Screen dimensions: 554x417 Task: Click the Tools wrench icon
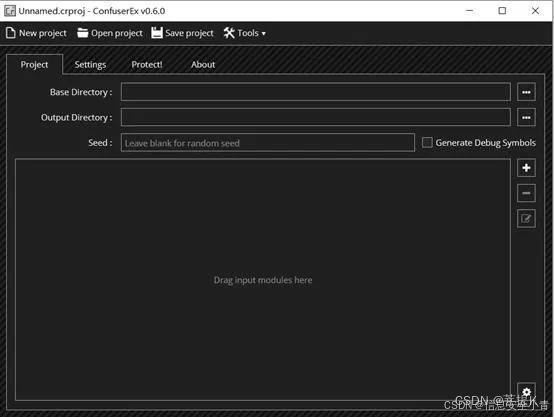coord(229,33)
